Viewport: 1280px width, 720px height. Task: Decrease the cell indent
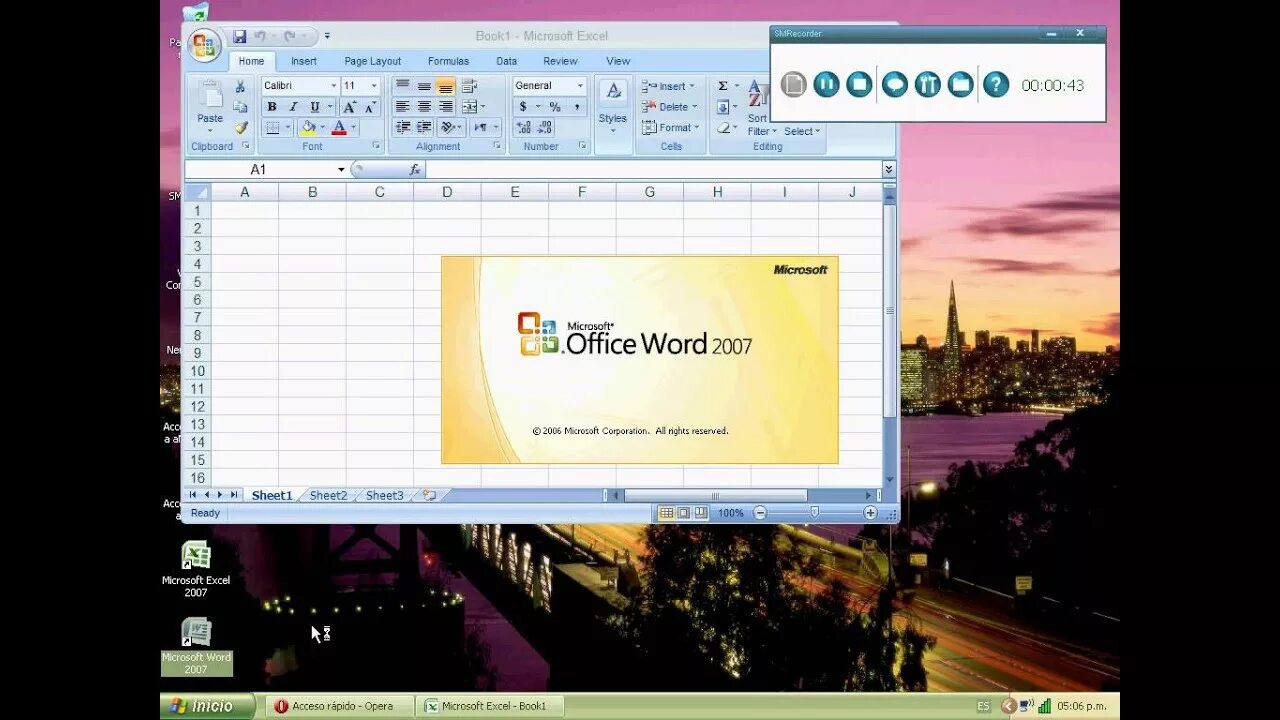(x=402, y=128)
